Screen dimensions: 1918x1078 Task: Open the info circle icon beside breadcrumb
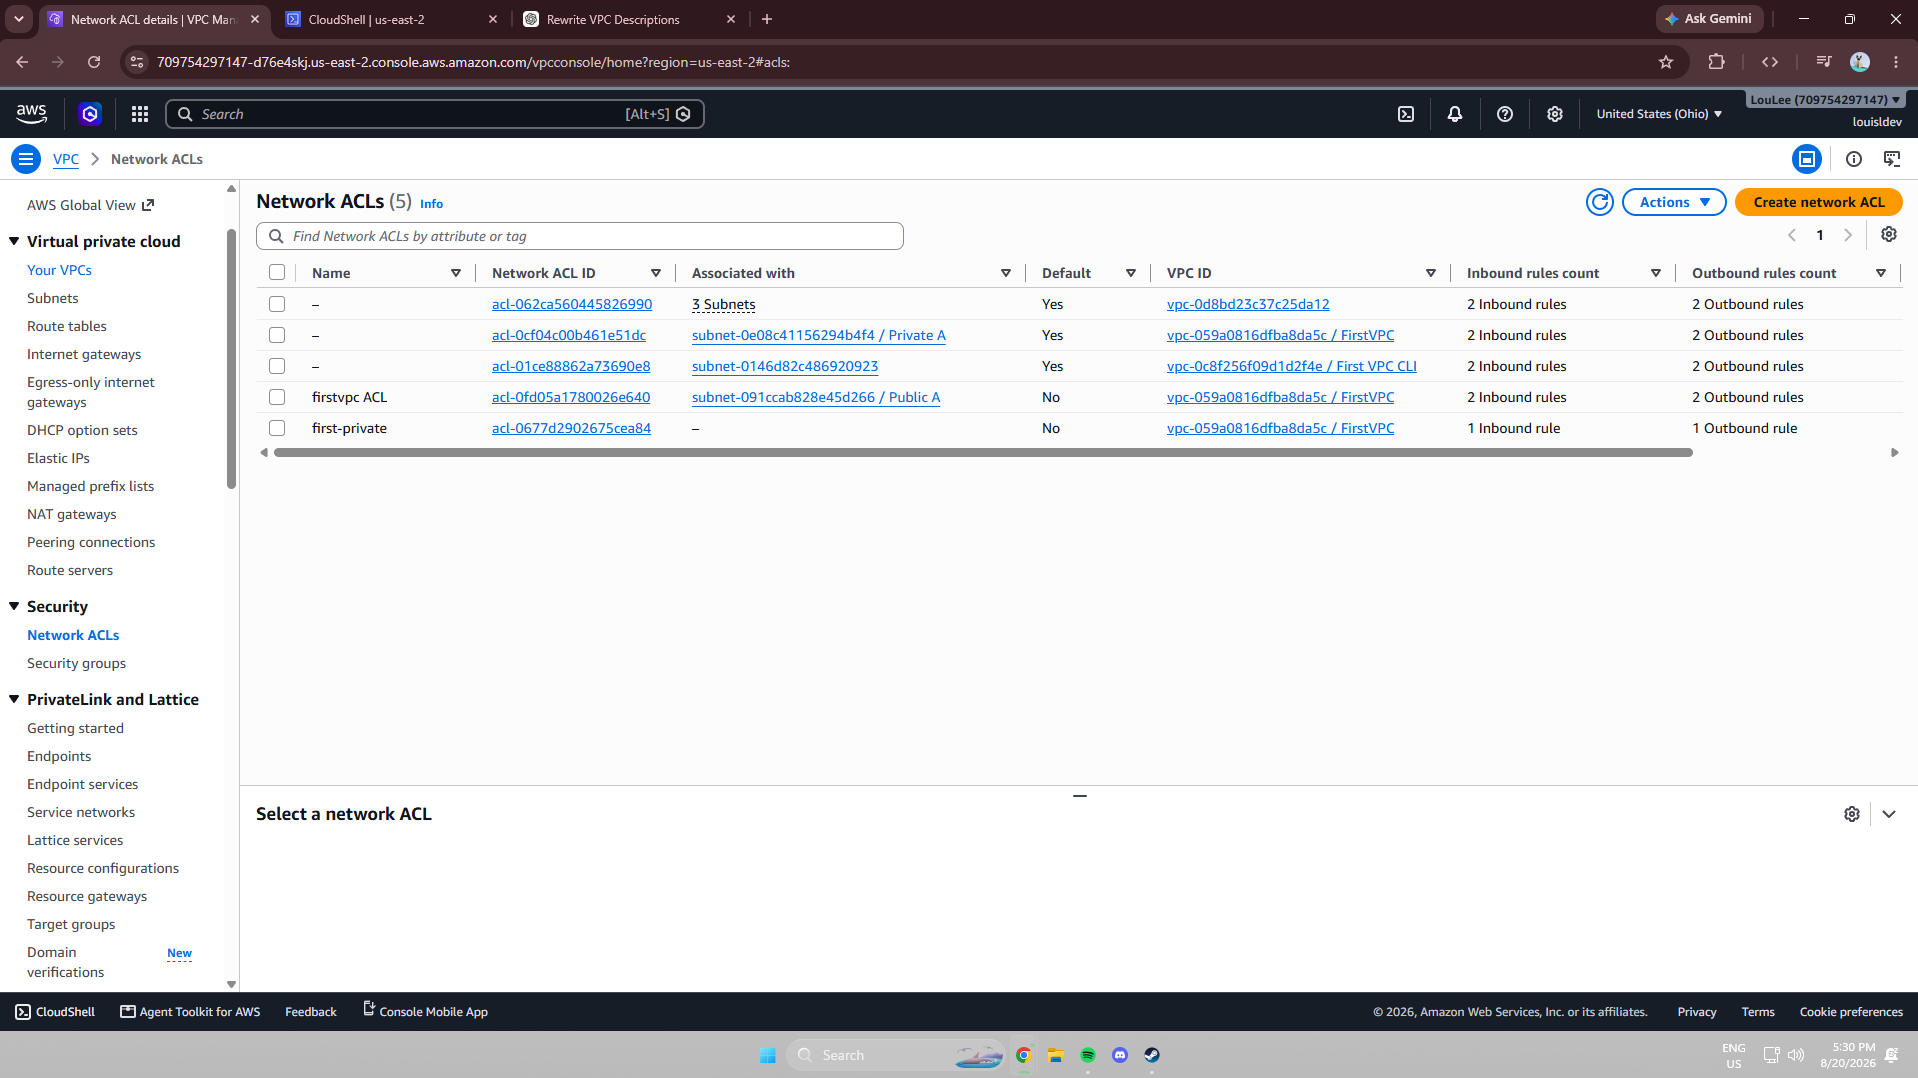(1854, 159)
